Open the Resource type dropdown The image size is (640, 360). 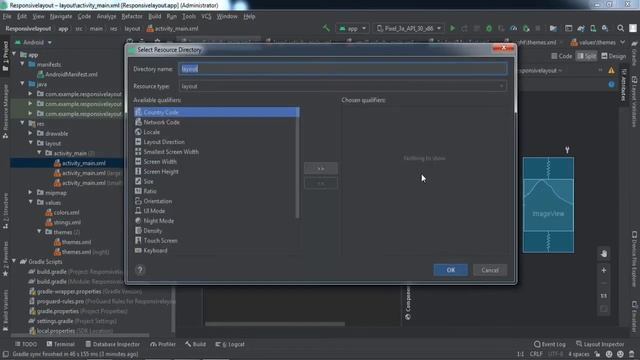click(x=342, y=86)
